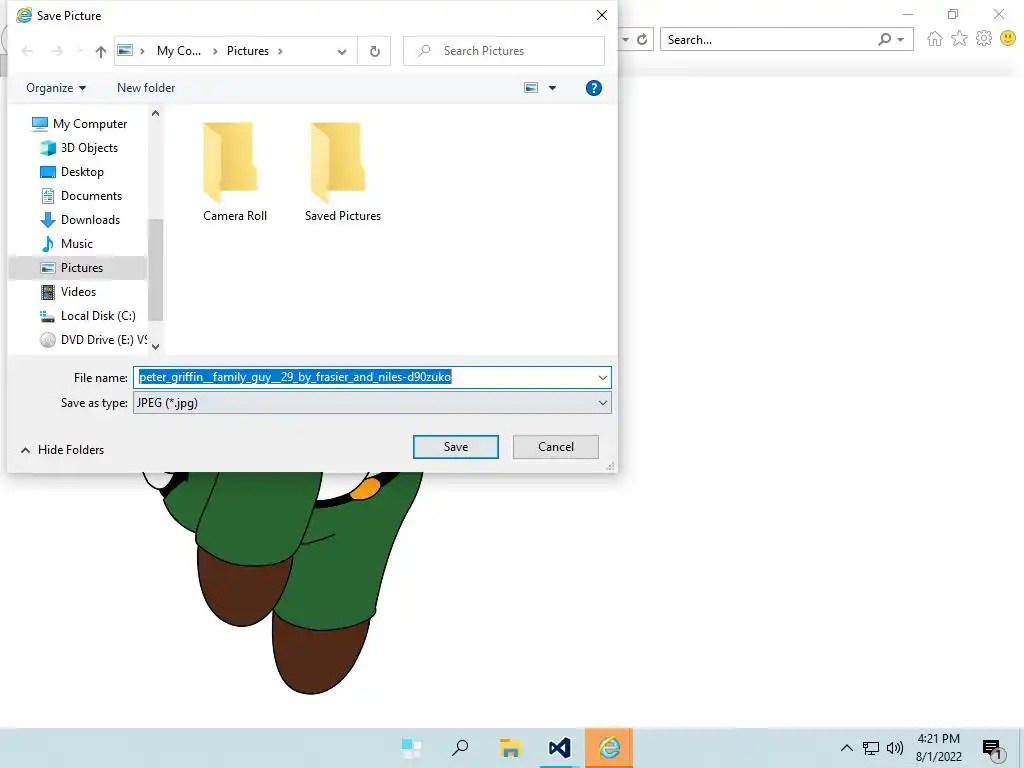Open the File name dropdown list

602,377
